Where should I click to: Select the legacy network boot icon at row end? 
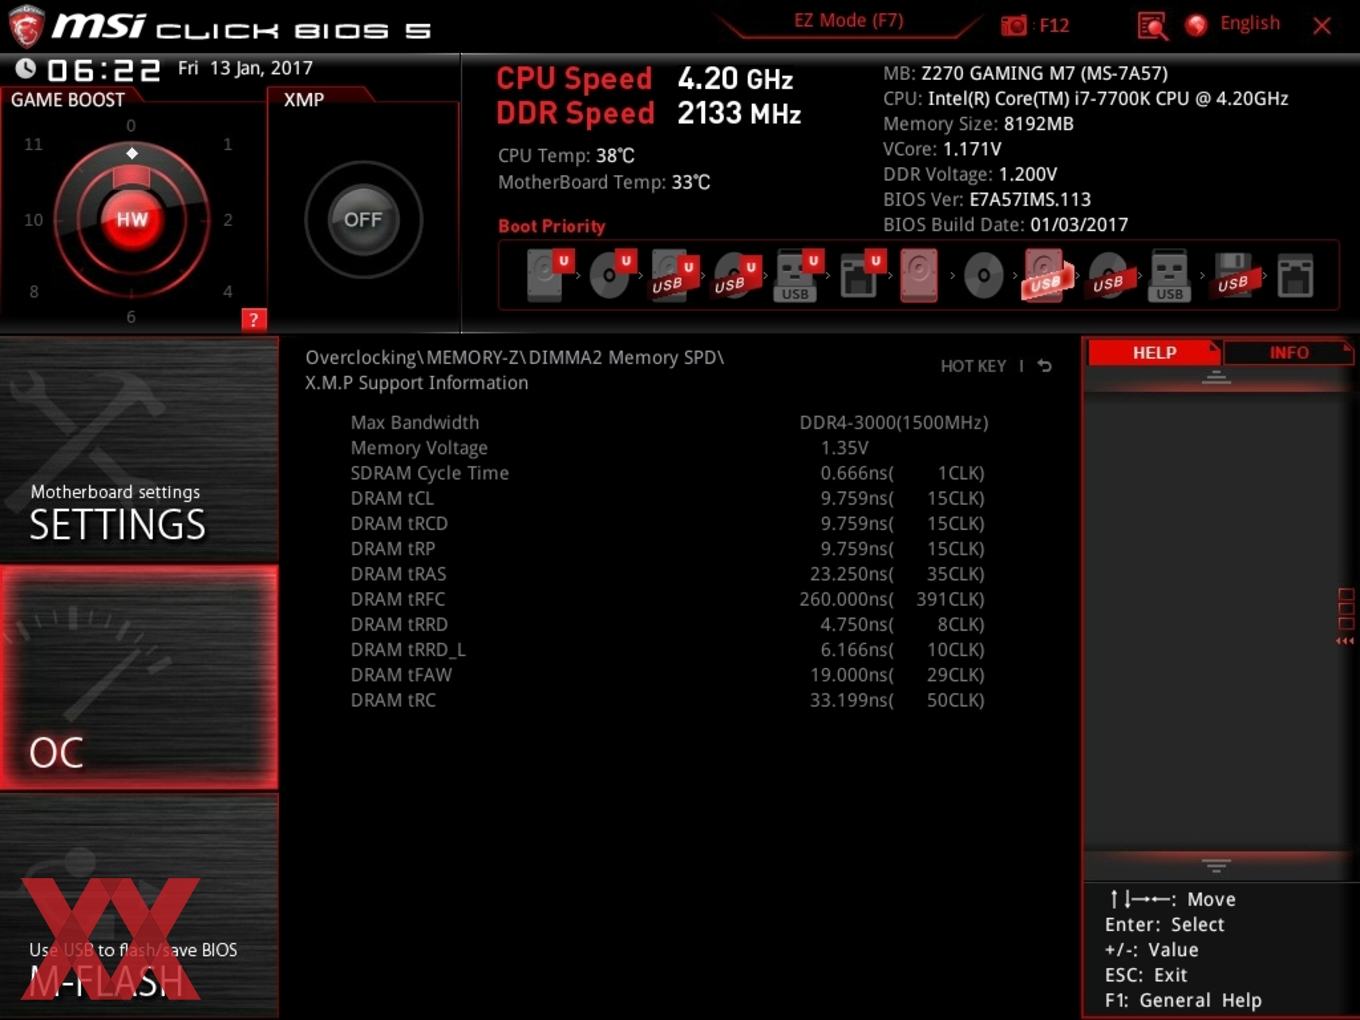tap(1295, 275)
